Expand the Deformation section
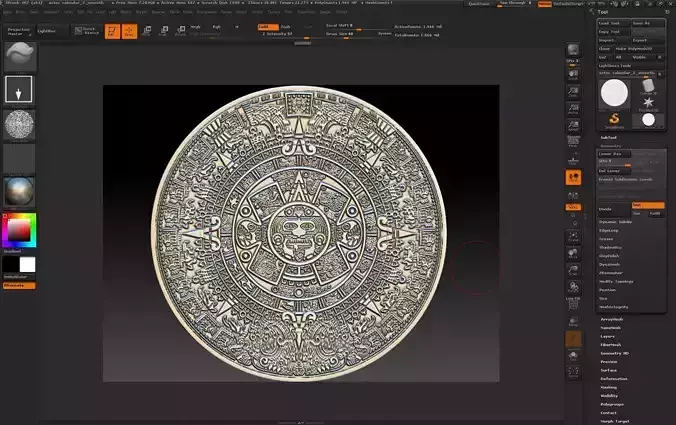The image size is (676, 425). point(614,379)
